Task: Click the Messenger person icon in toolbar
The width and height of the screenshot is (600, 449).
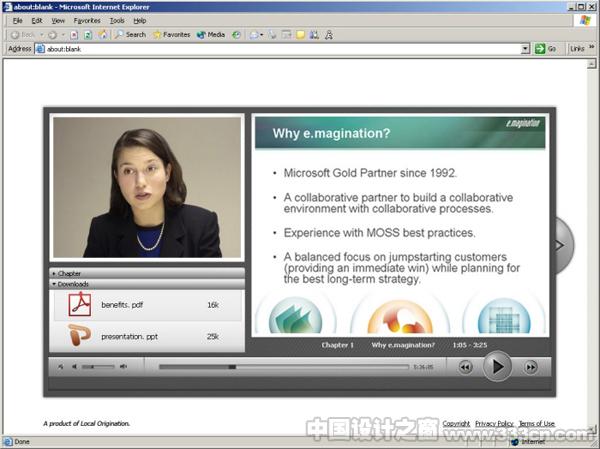Action: [x=329, y=35]
